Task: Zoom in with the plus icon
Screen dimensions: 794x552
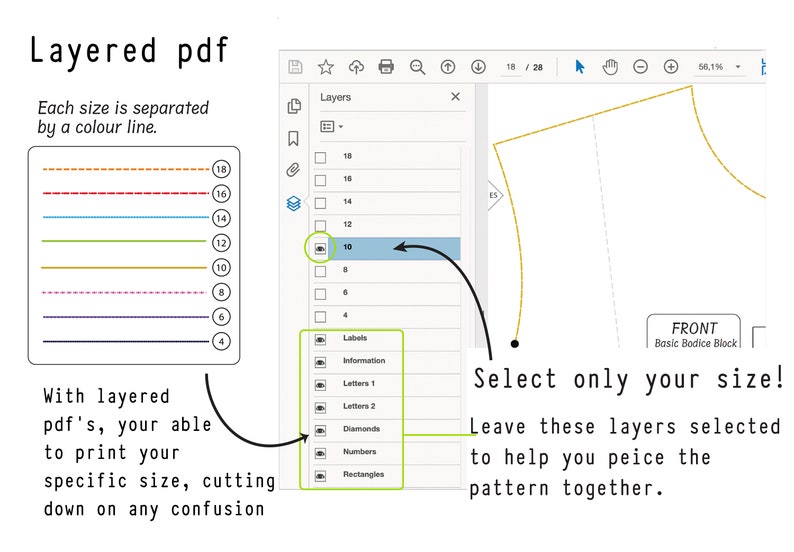Action: pyautogui.click(x=671, y=67)
